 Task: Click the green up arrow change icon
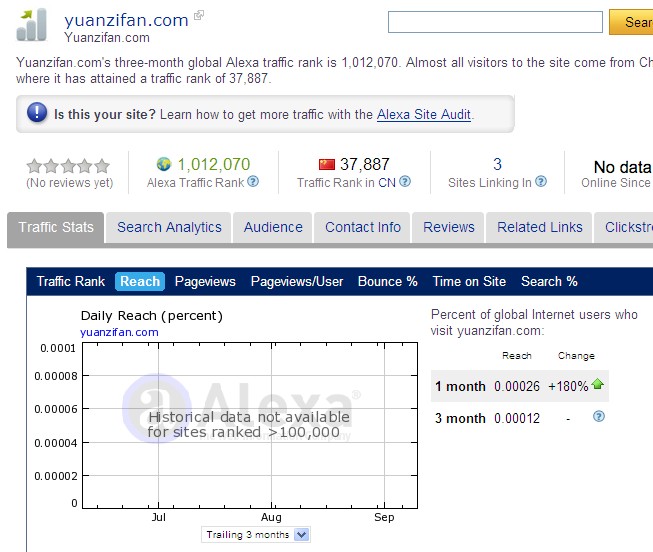point(598,385)
